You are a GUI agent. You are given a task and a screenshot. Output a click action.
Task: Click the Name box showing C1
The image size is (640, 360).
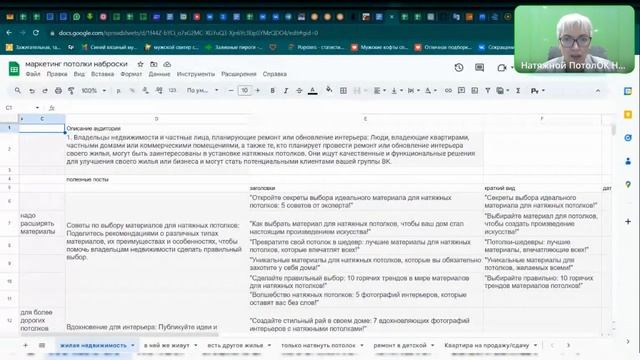pos(21,108)
